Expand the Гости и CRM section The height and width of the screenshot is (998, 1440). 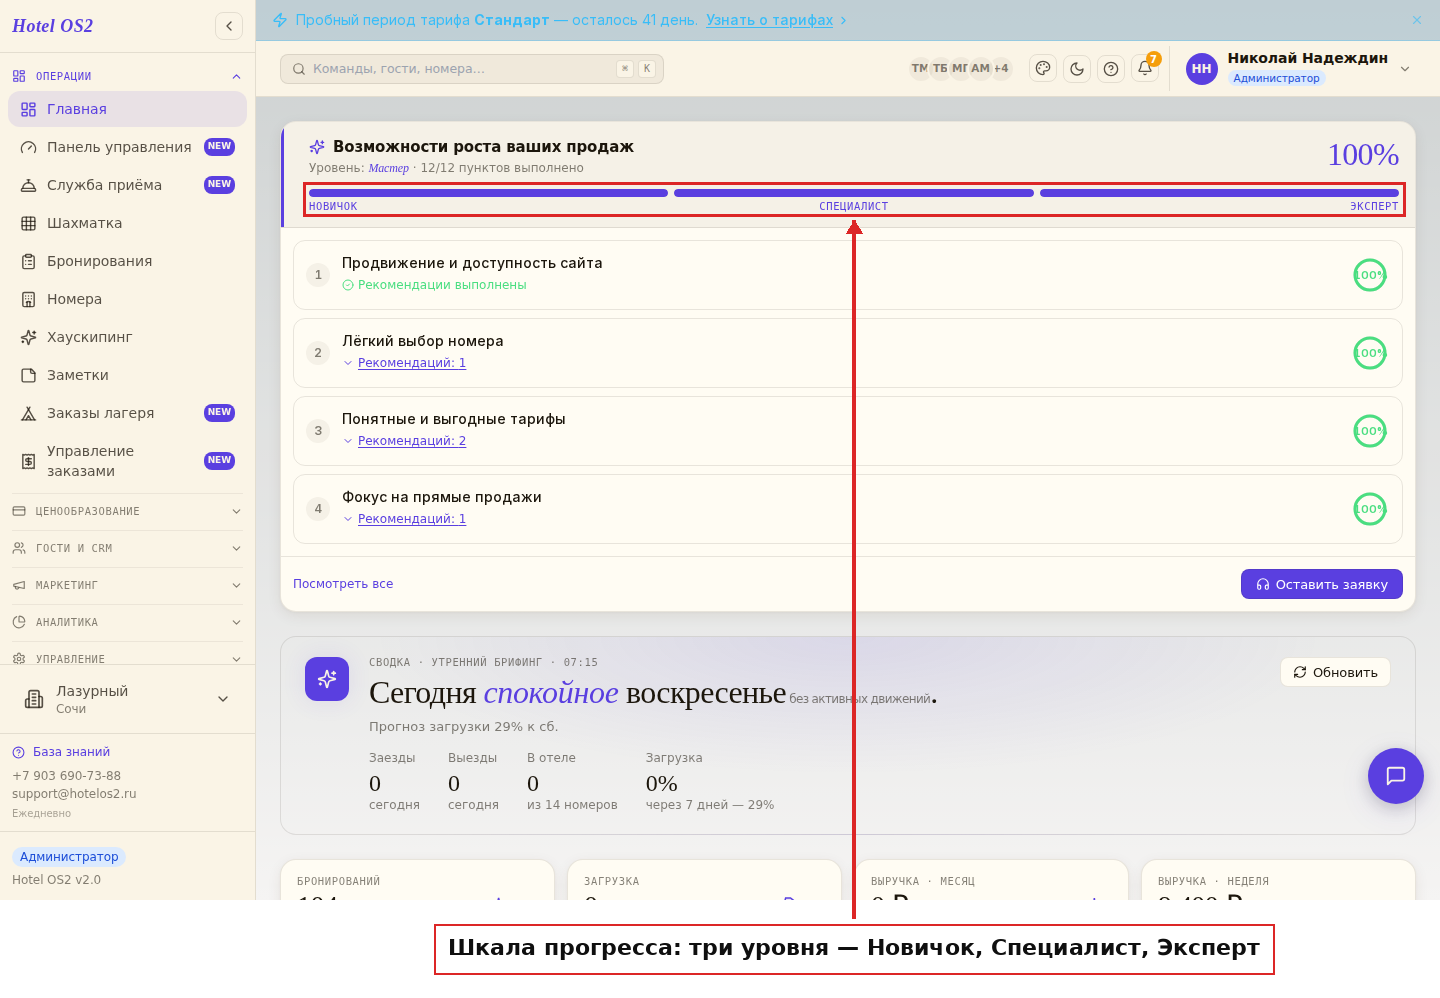point(127,548)
